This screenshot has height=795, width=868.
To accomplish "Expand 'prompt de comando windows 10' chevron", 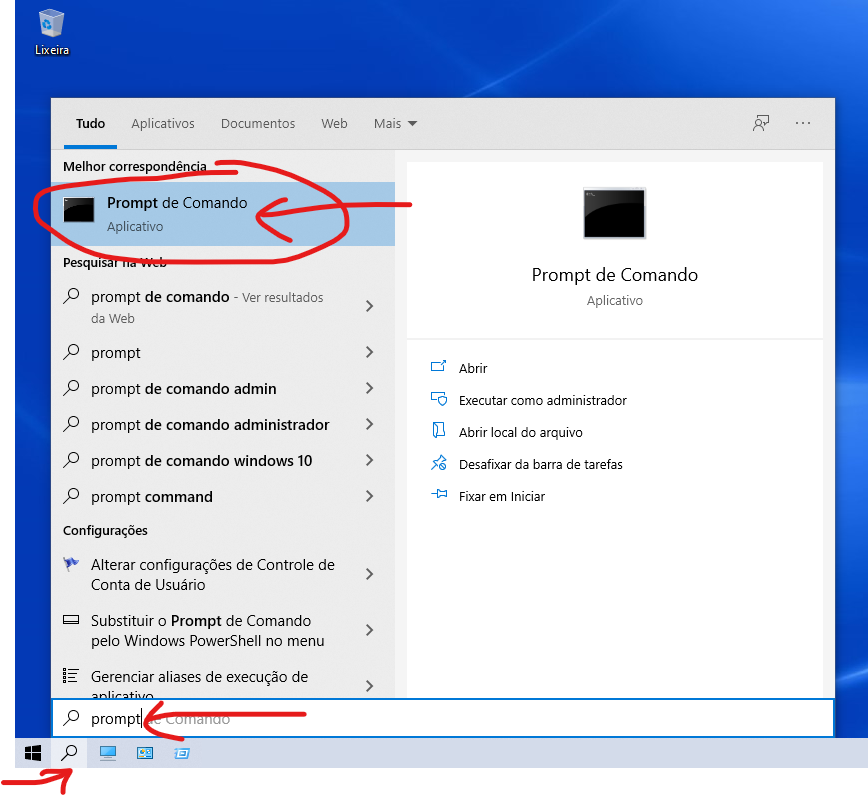I will click(x=370, y=460).
